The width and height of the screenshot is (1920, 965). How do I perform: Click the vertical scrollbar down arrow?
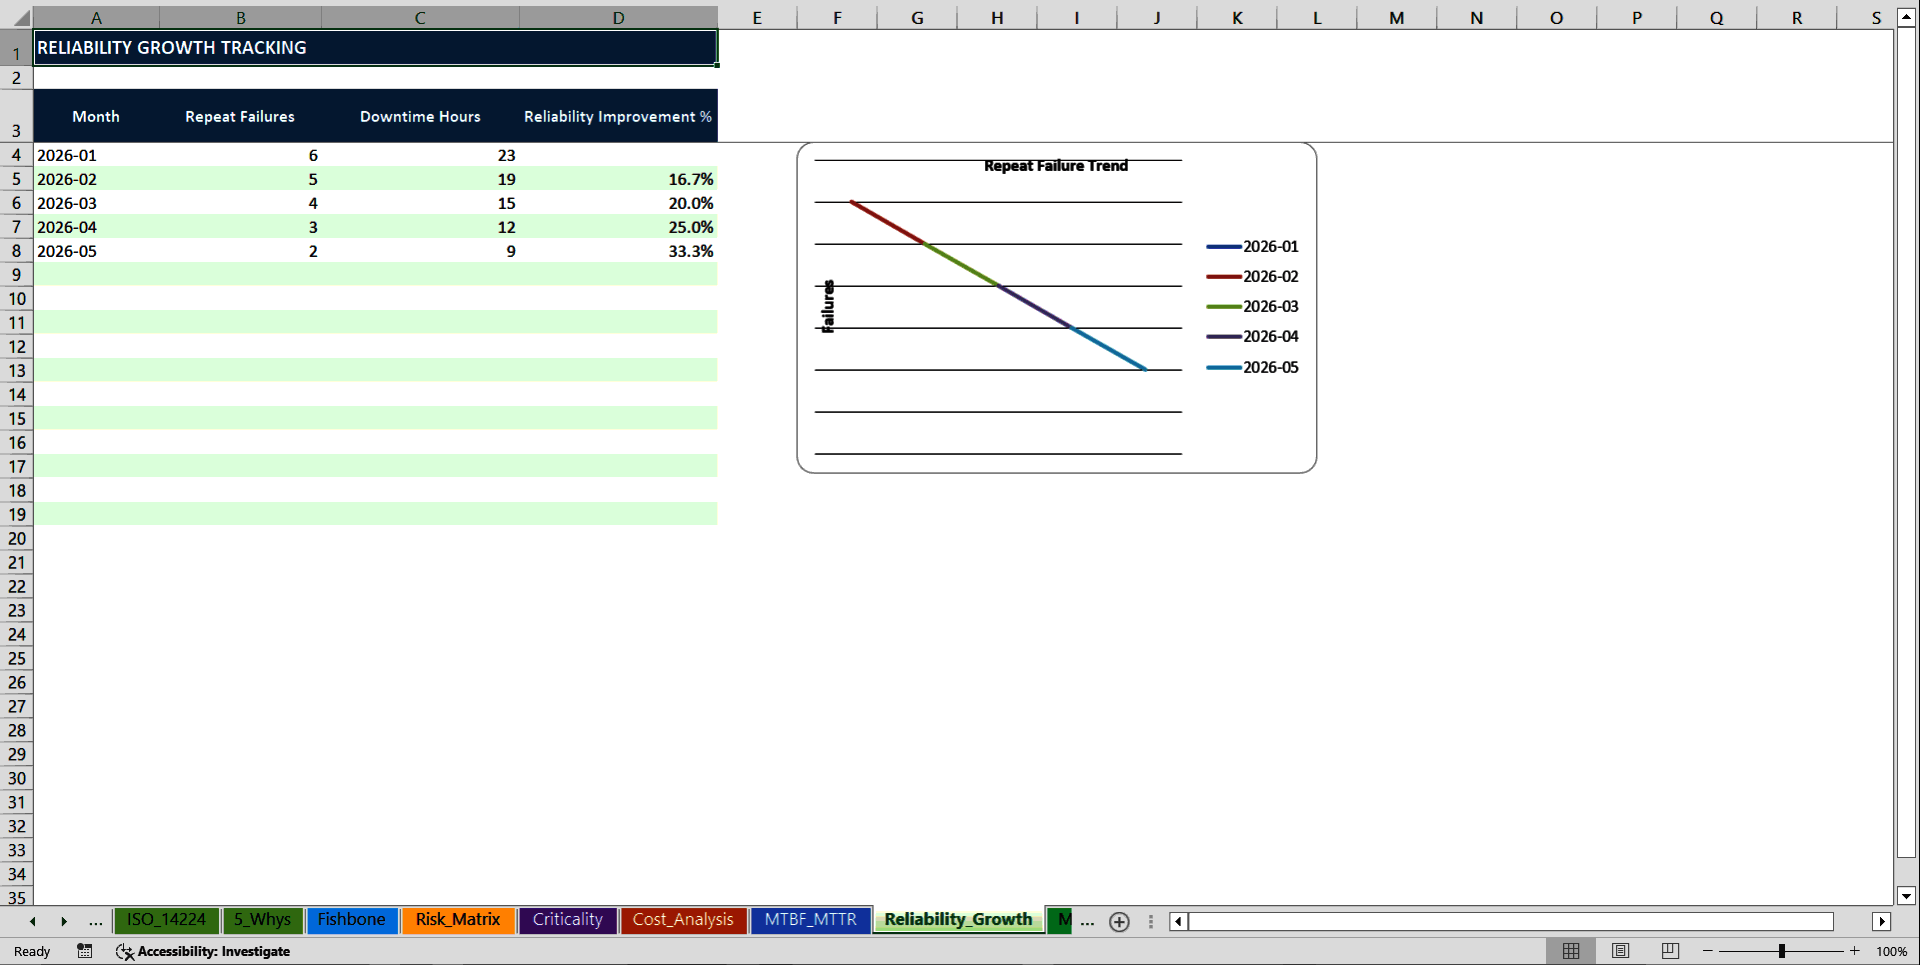[x=1908, y=897]
